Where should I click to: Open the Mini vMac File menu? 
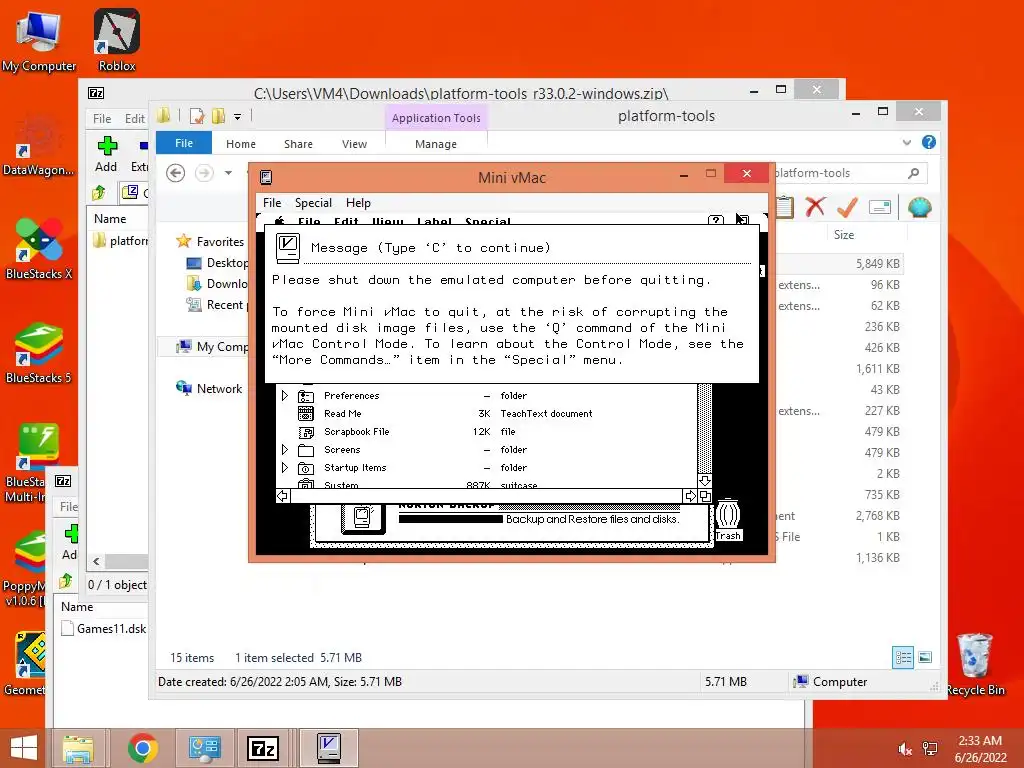(x=272, y=202)
